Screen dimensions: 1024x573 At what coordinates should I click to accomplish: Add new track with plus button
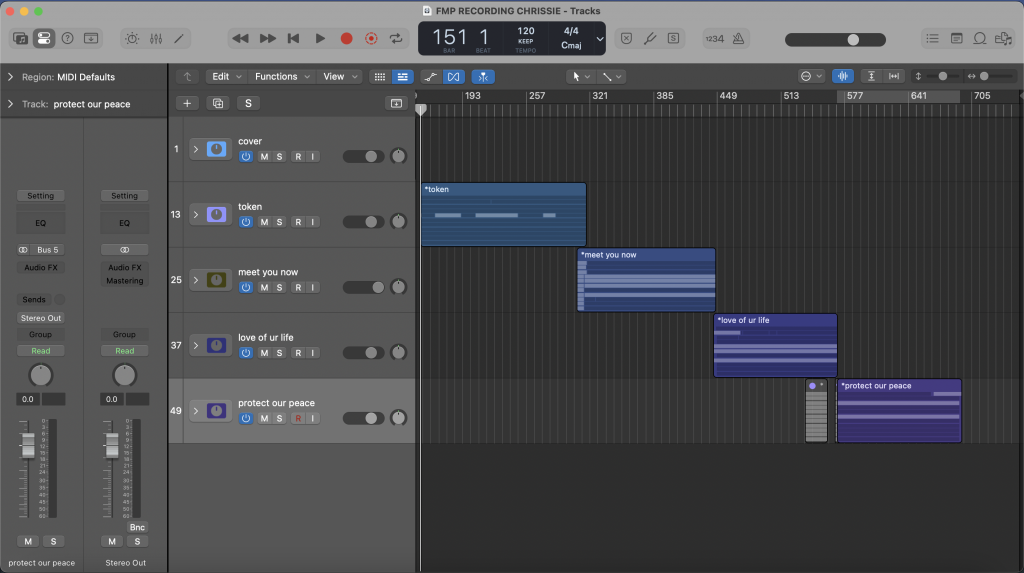pos(187,103)
